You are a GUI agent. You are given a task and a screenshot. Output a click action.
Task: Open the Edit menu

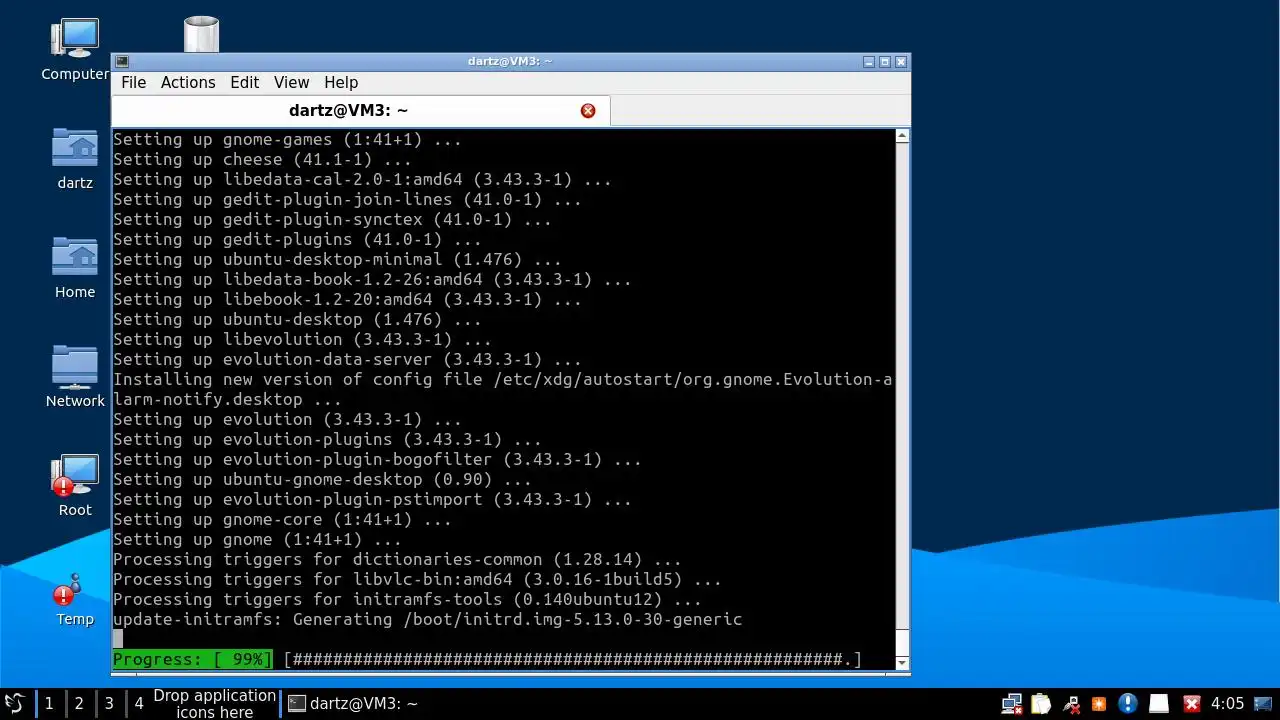point(244,82)
